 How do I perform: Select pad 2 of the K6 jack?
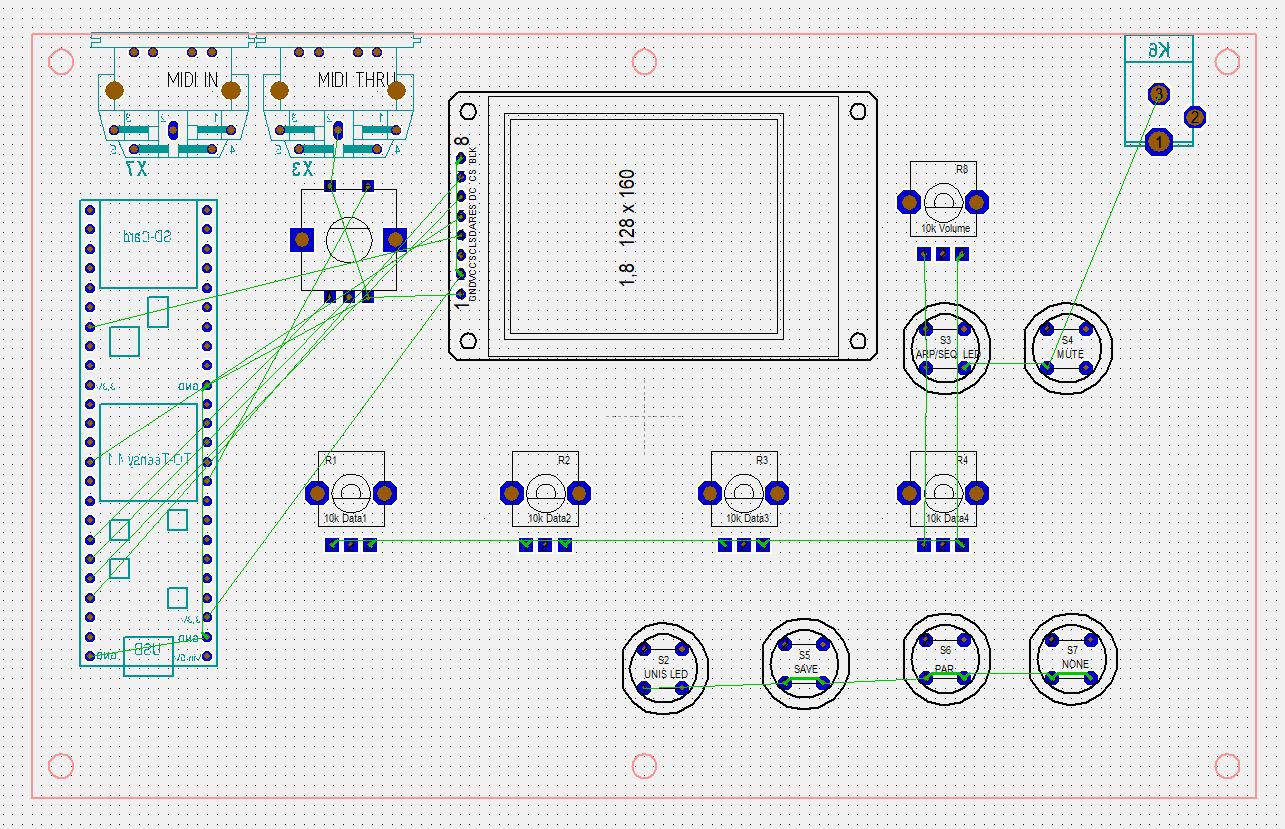point(1195,117)
